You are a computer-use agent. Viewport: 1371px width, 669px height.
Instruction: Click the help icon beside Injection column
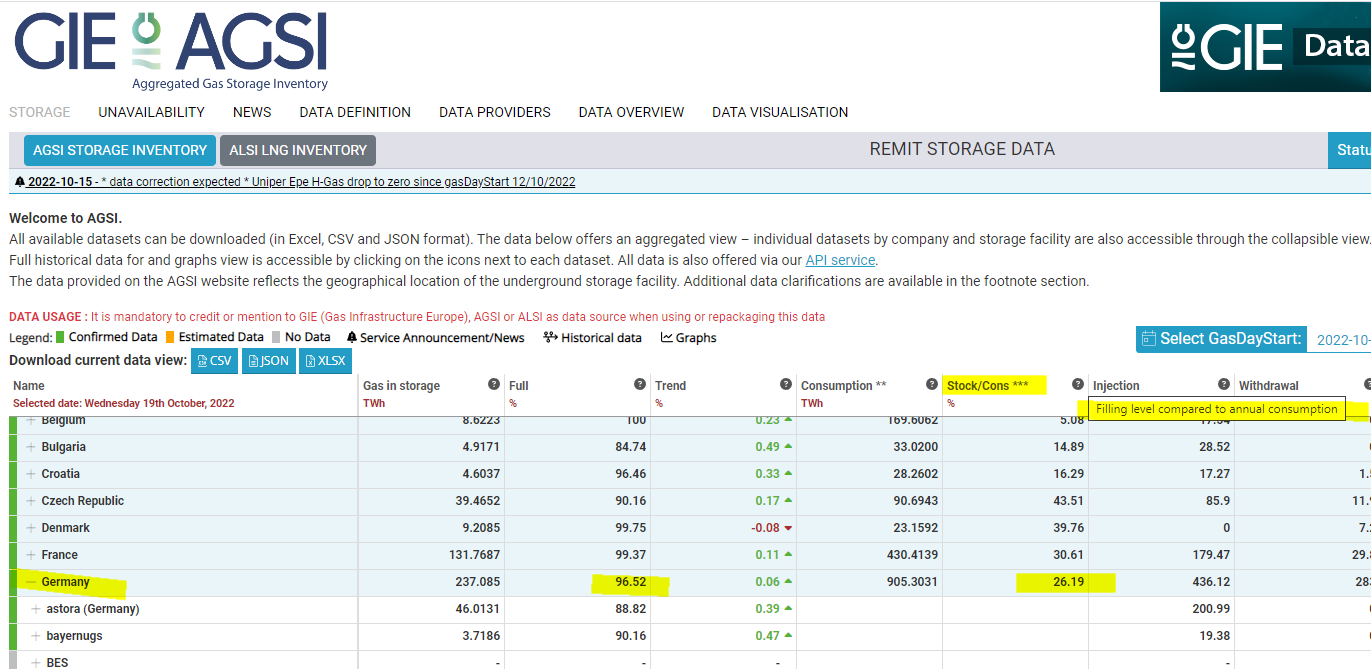click(1223, 384)
